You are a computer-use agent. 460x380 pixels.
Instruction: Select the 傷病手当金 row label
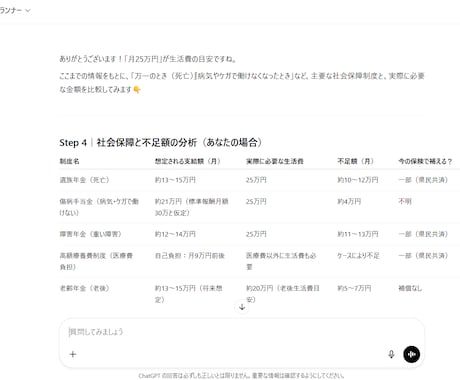click(99, 207)
